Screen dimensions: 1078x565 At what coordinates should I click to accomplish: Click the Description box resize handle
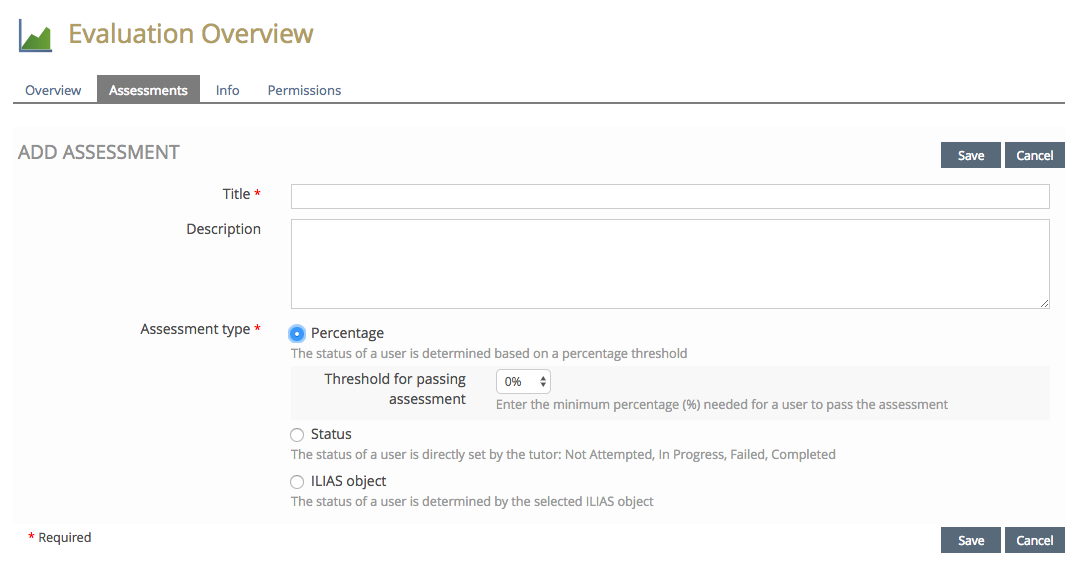click(x=1044, y=303)
